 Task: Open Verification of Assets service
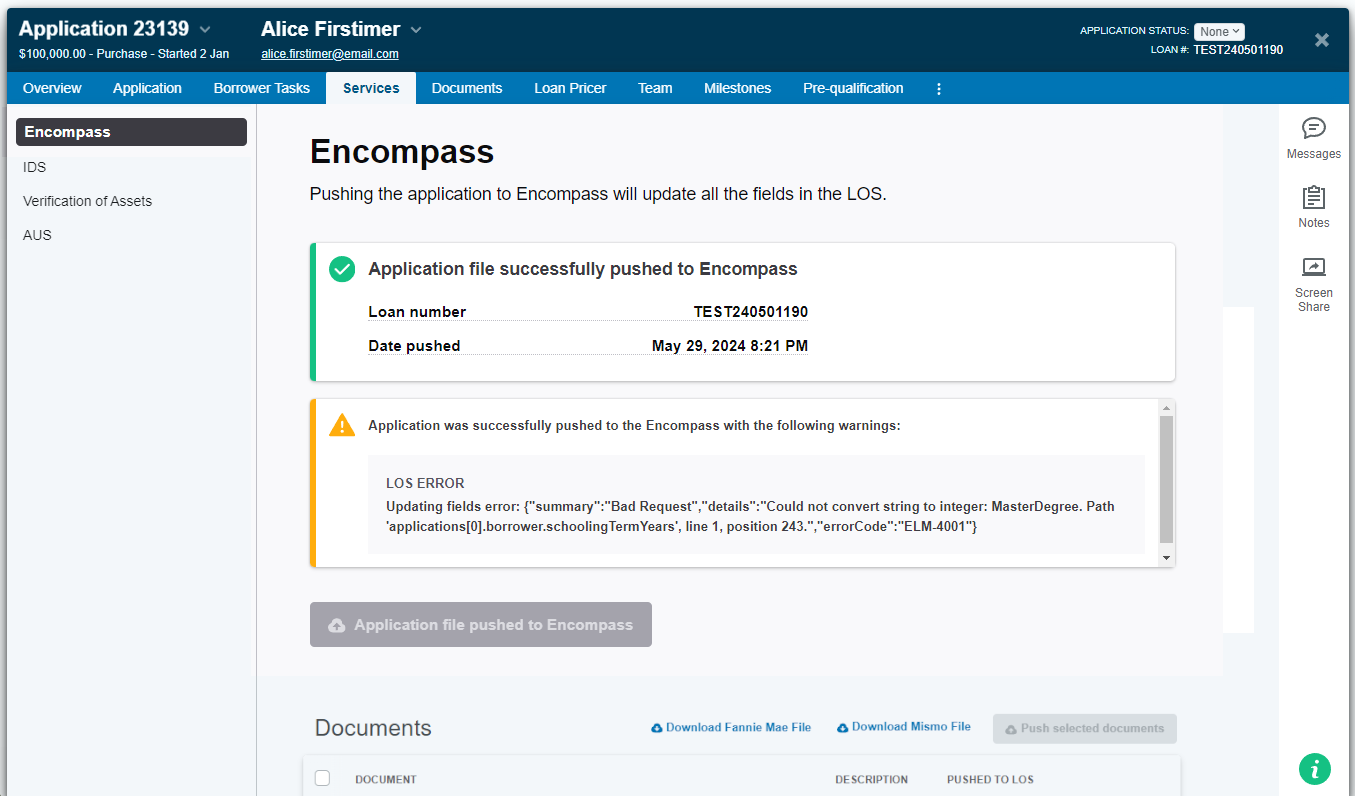click(88, 201)
